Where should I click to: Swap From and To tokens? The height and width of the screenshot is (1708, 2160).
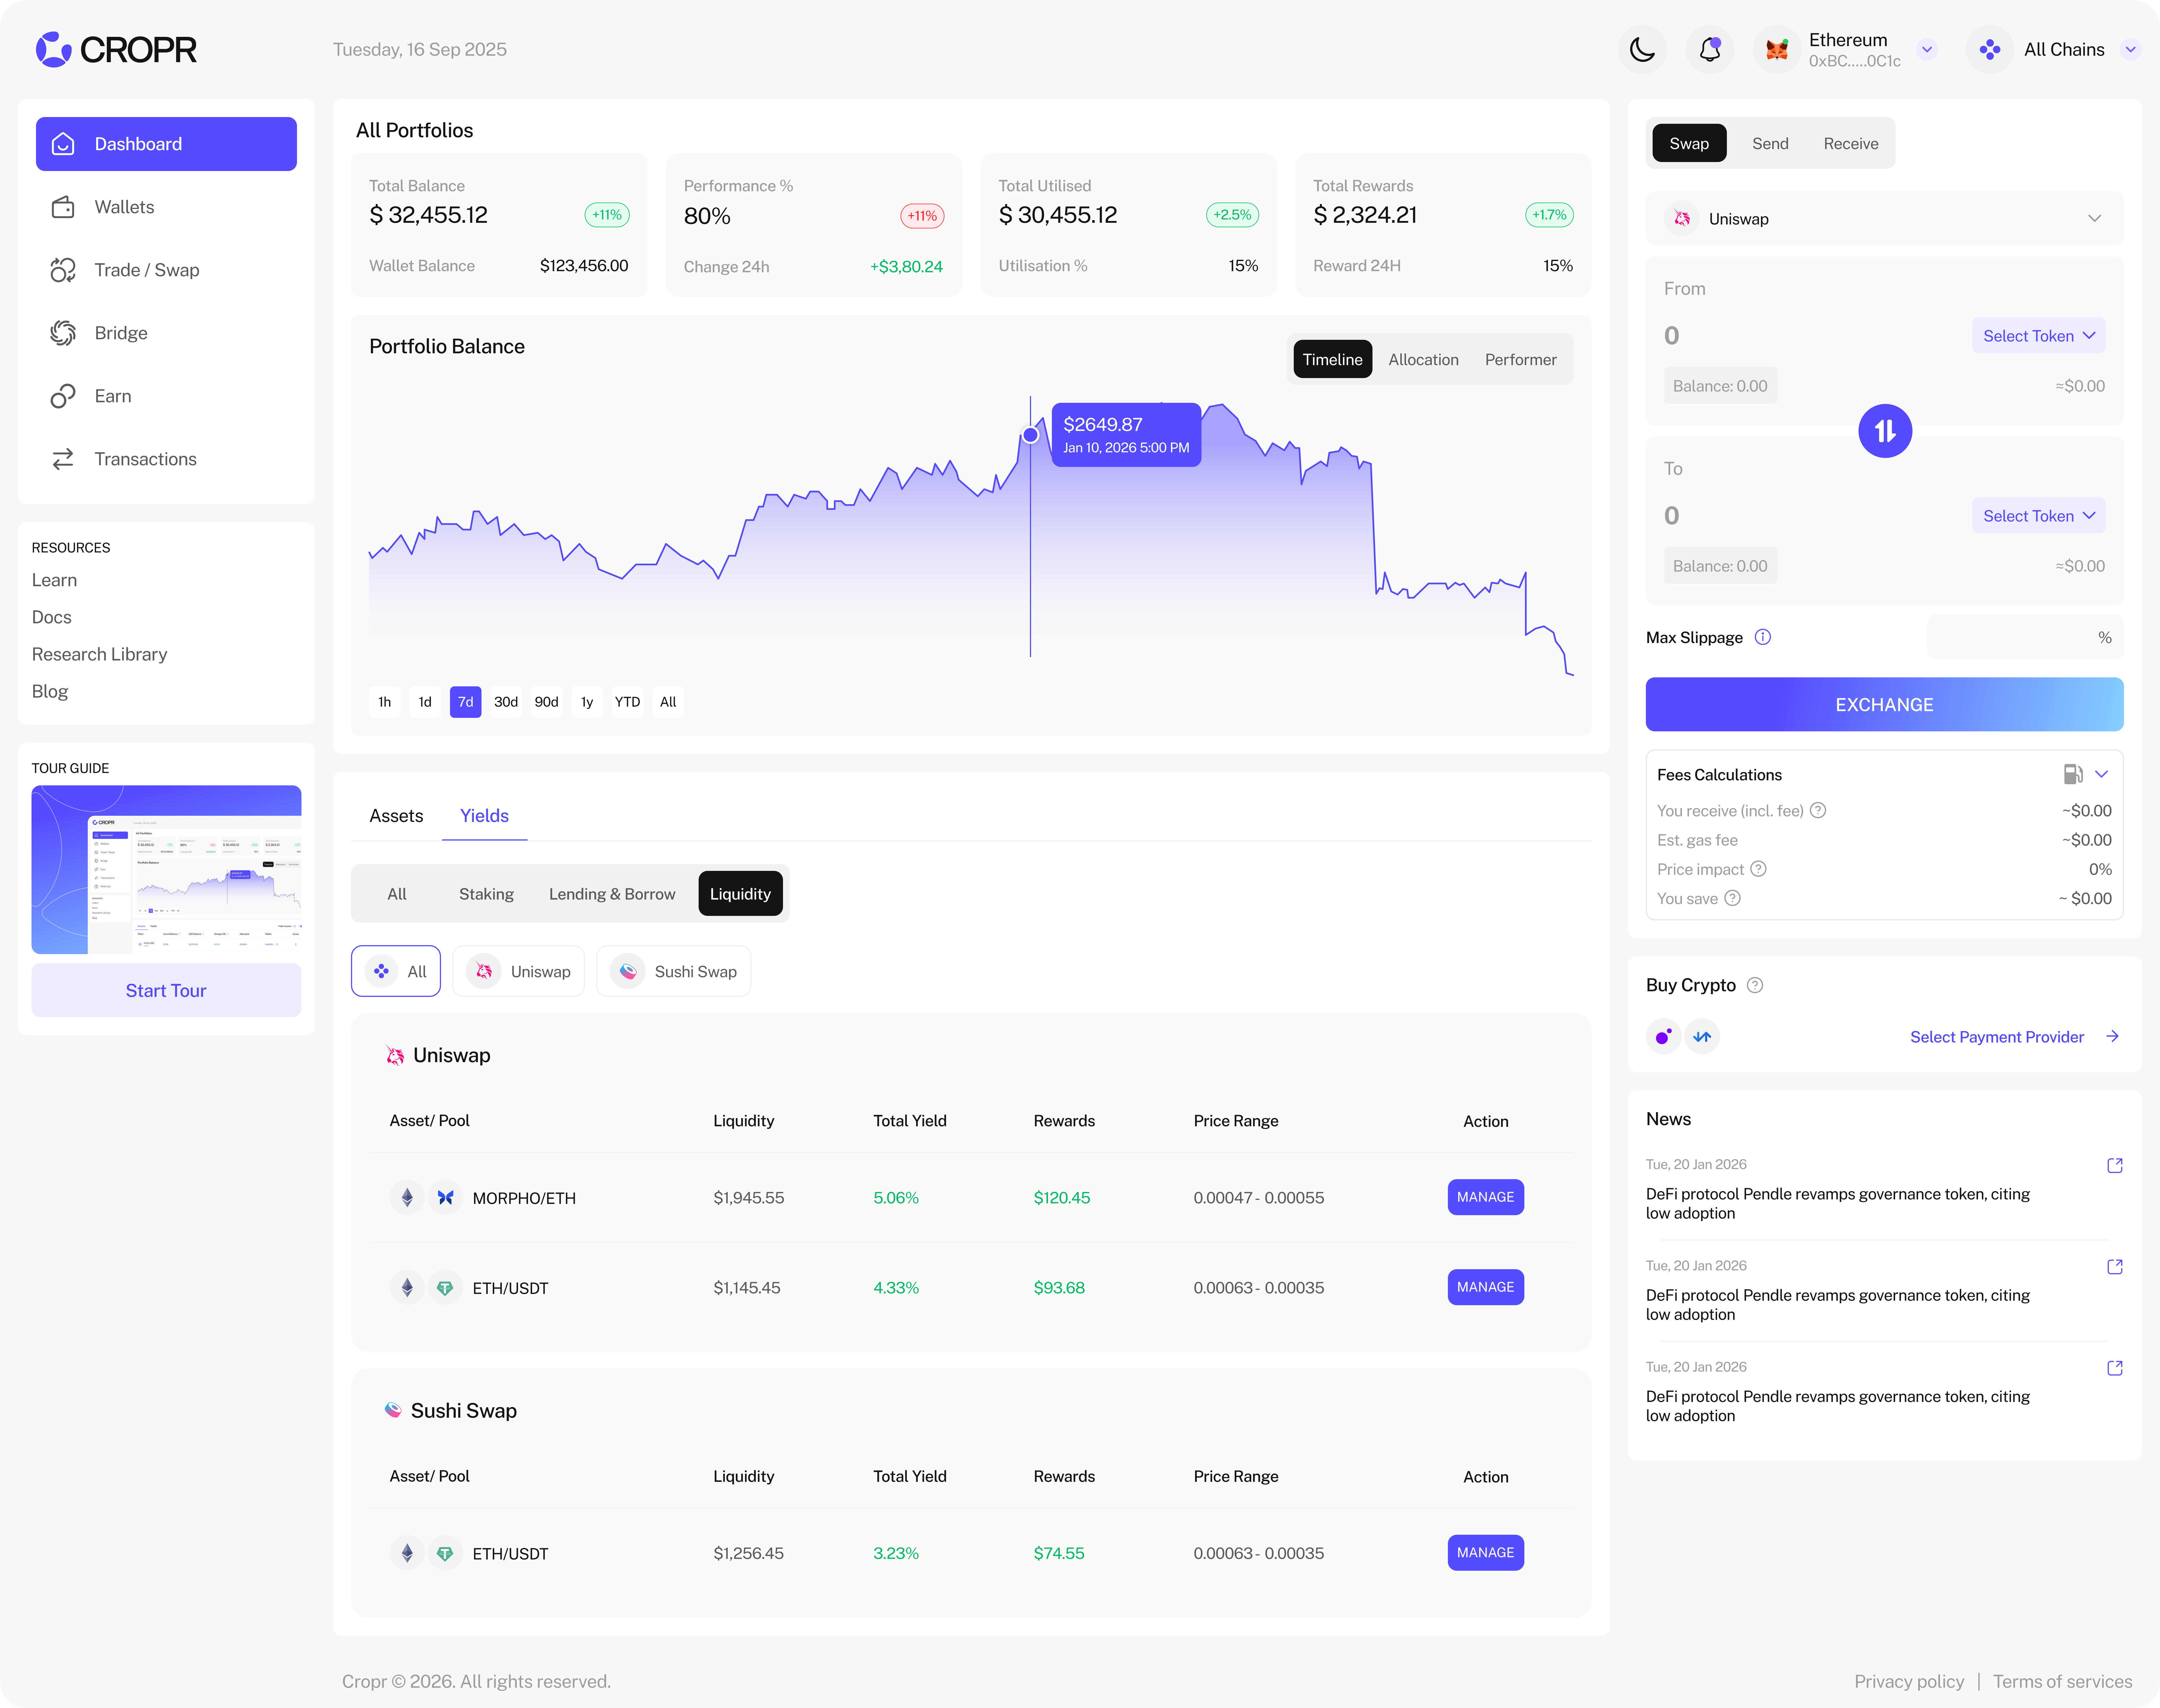click(x=1885, y=431)
